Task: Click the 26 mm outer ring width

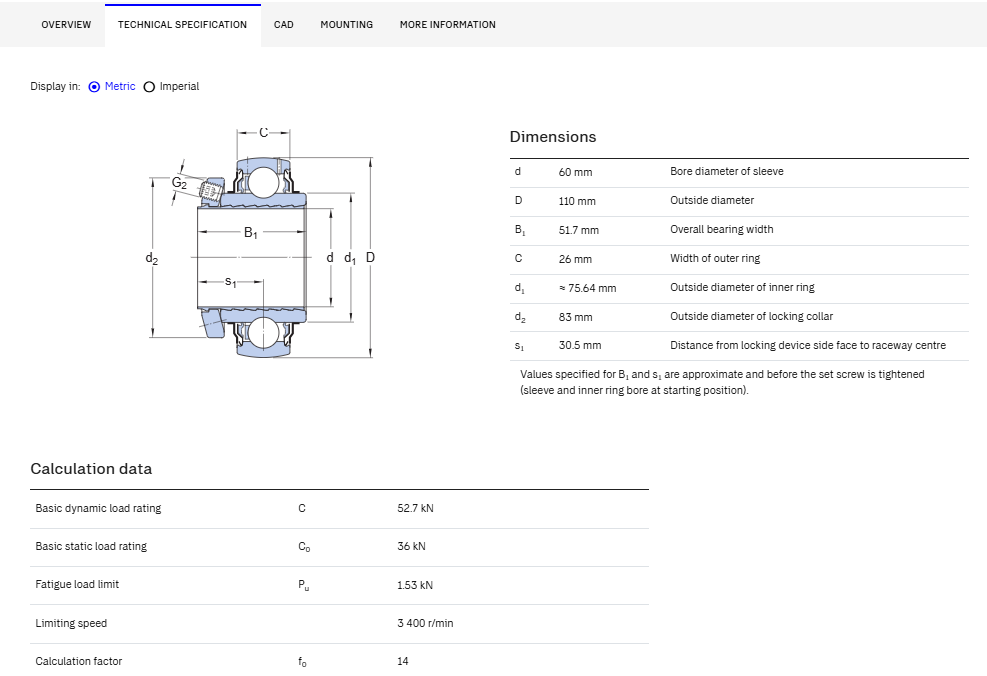Action: pyautogui.click(x=575, y=259)
